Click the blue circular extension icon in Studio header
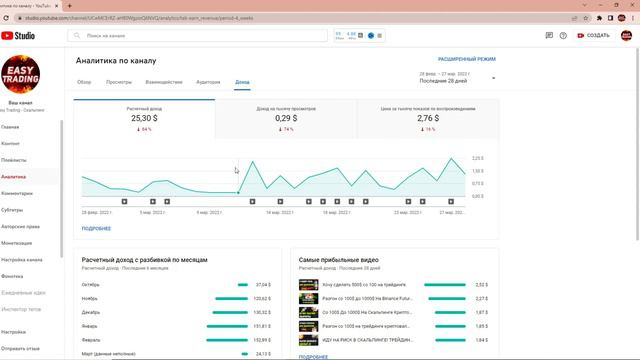Image resolution: width=640 pixels, height=360 pixels. (371, 36)
